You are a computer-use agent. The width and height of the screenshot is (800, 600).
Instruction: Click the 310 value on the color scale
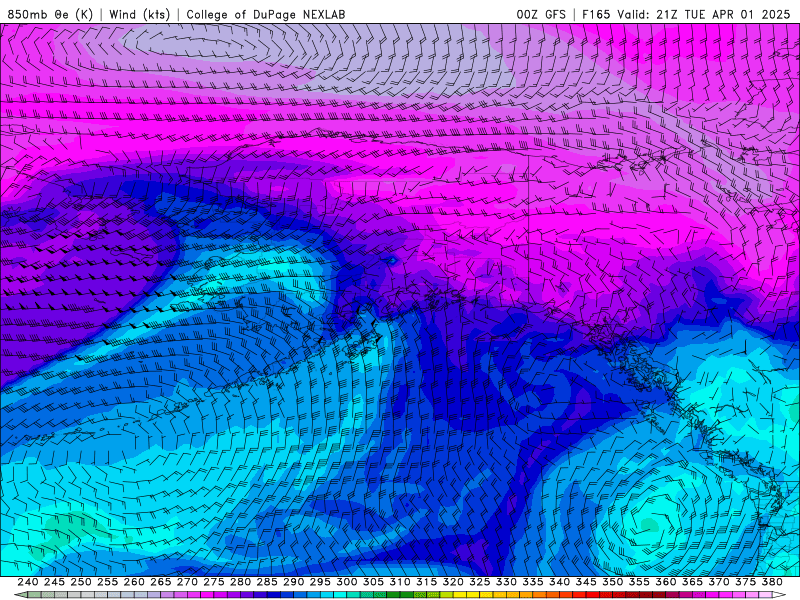point(399,582)
